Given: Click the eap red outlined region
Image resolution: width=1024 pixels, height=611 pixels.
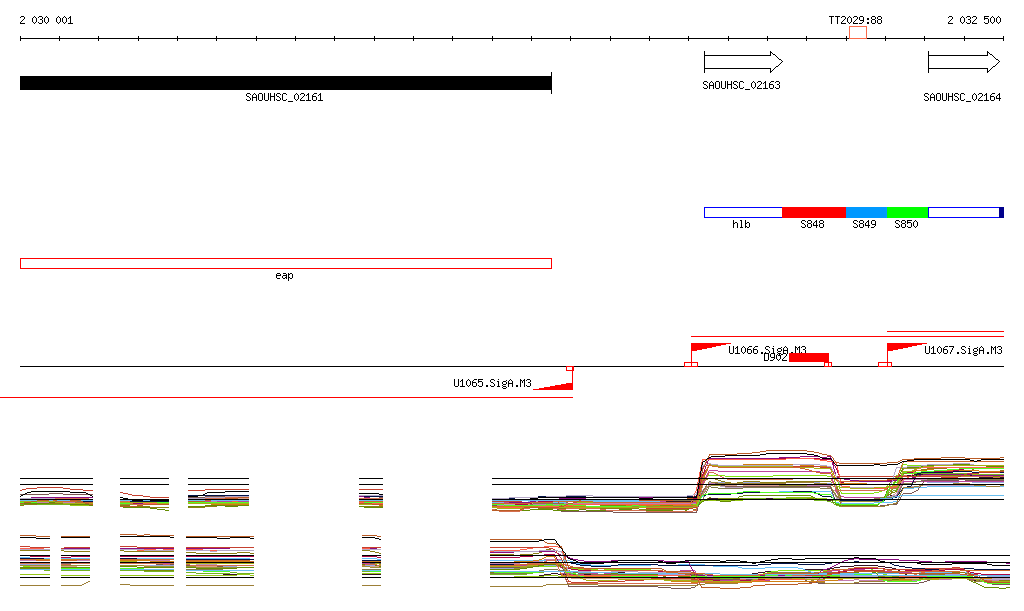Looking at the screenshot, I should coord(286,264).
